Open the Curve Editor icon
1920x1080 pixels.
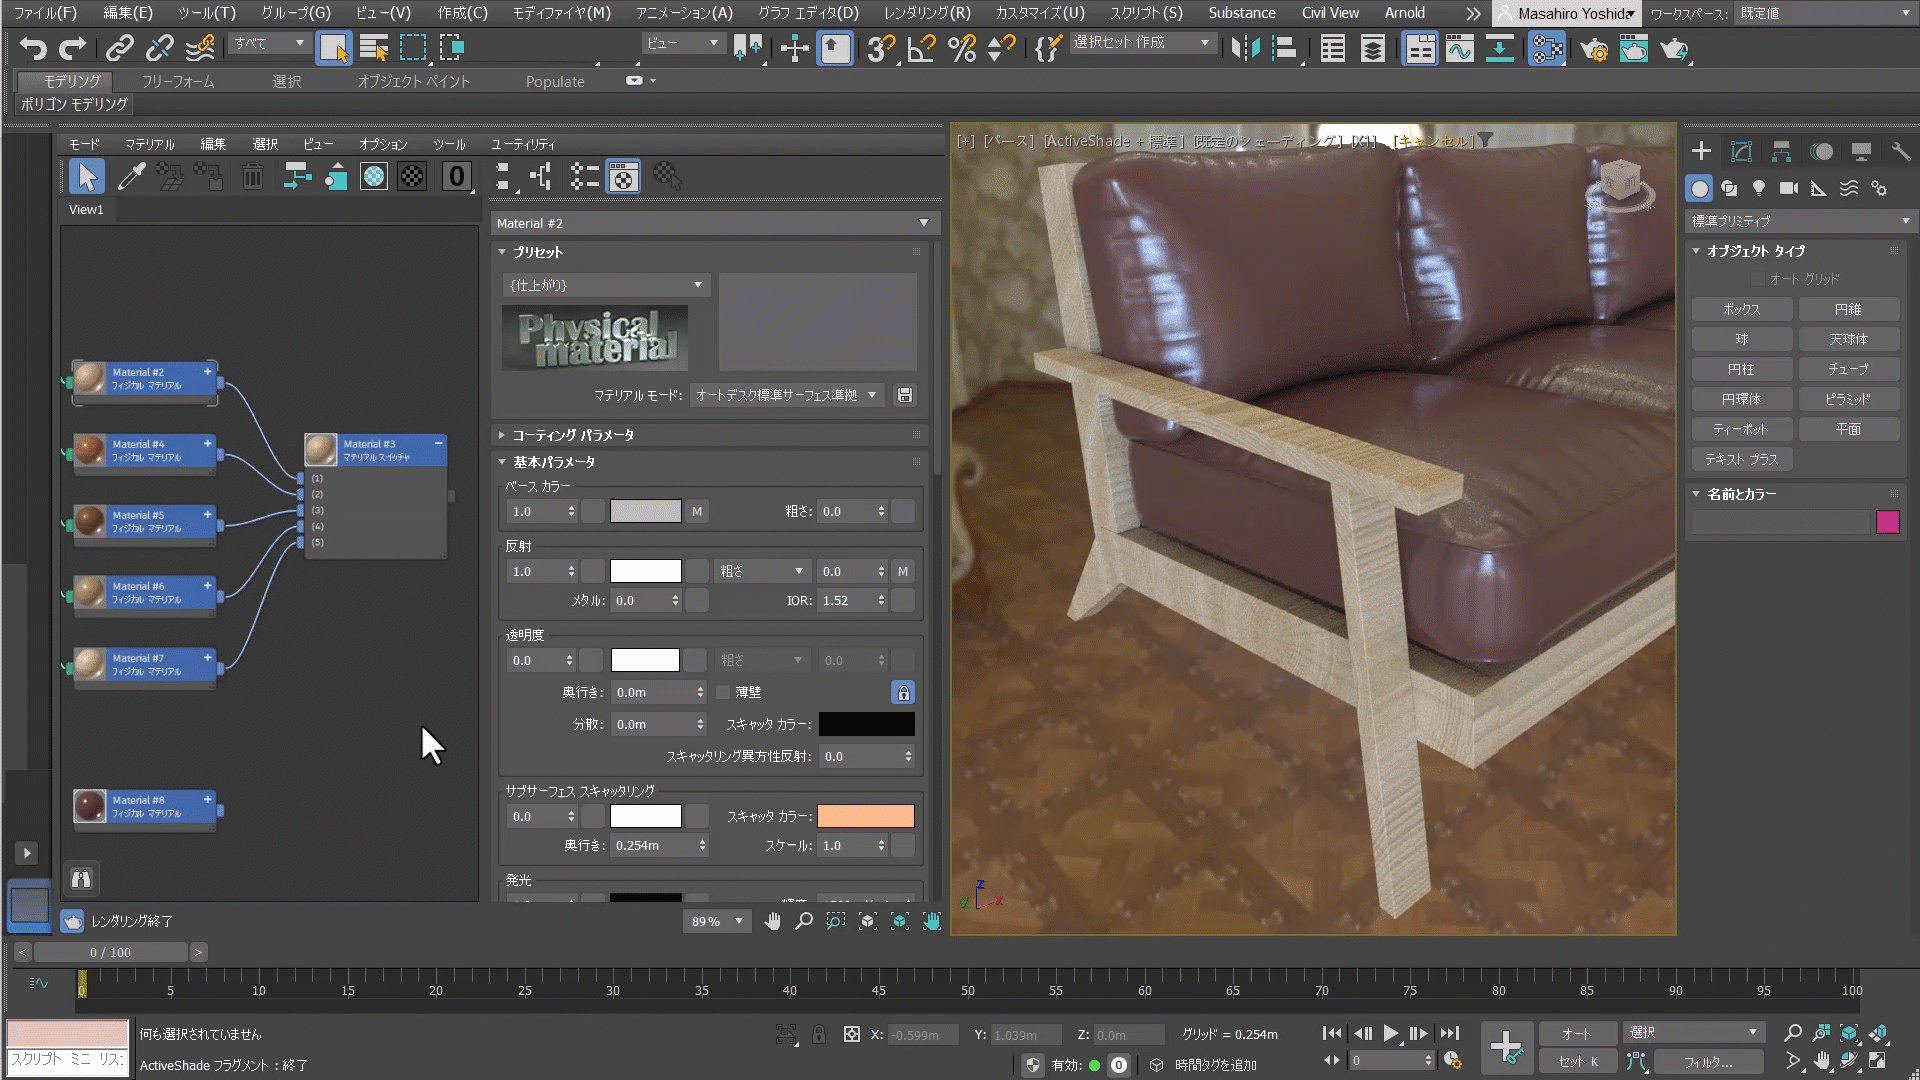coord(1460,48)
